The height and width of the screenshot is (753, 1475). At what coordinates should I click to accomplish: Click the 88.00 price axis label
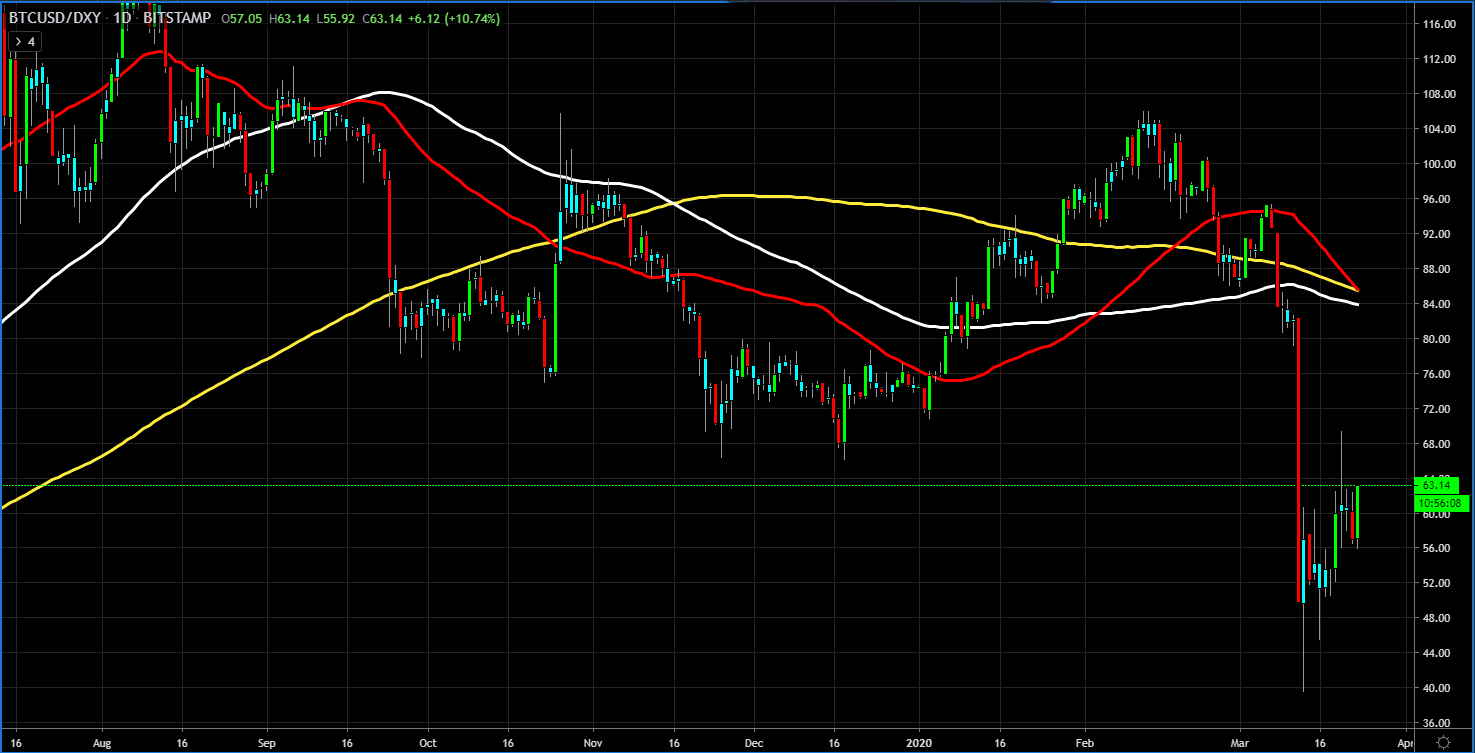[1437, 269]
